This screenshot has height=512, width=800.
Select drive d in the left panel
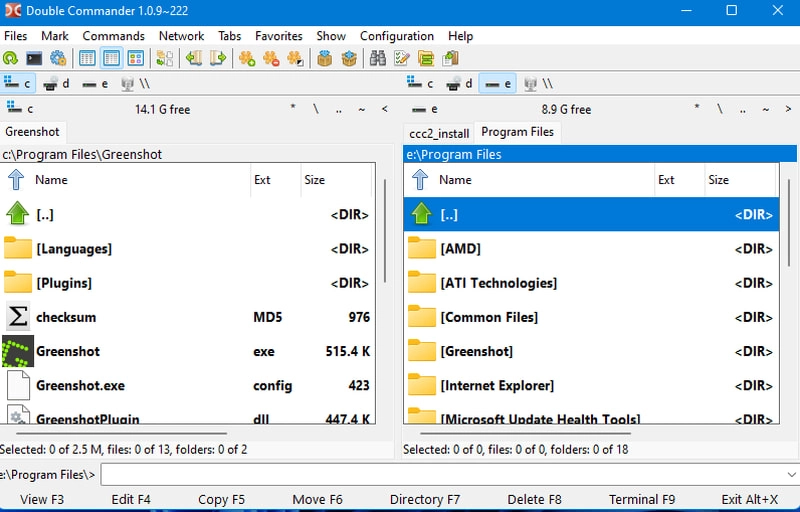pos(57,84)
